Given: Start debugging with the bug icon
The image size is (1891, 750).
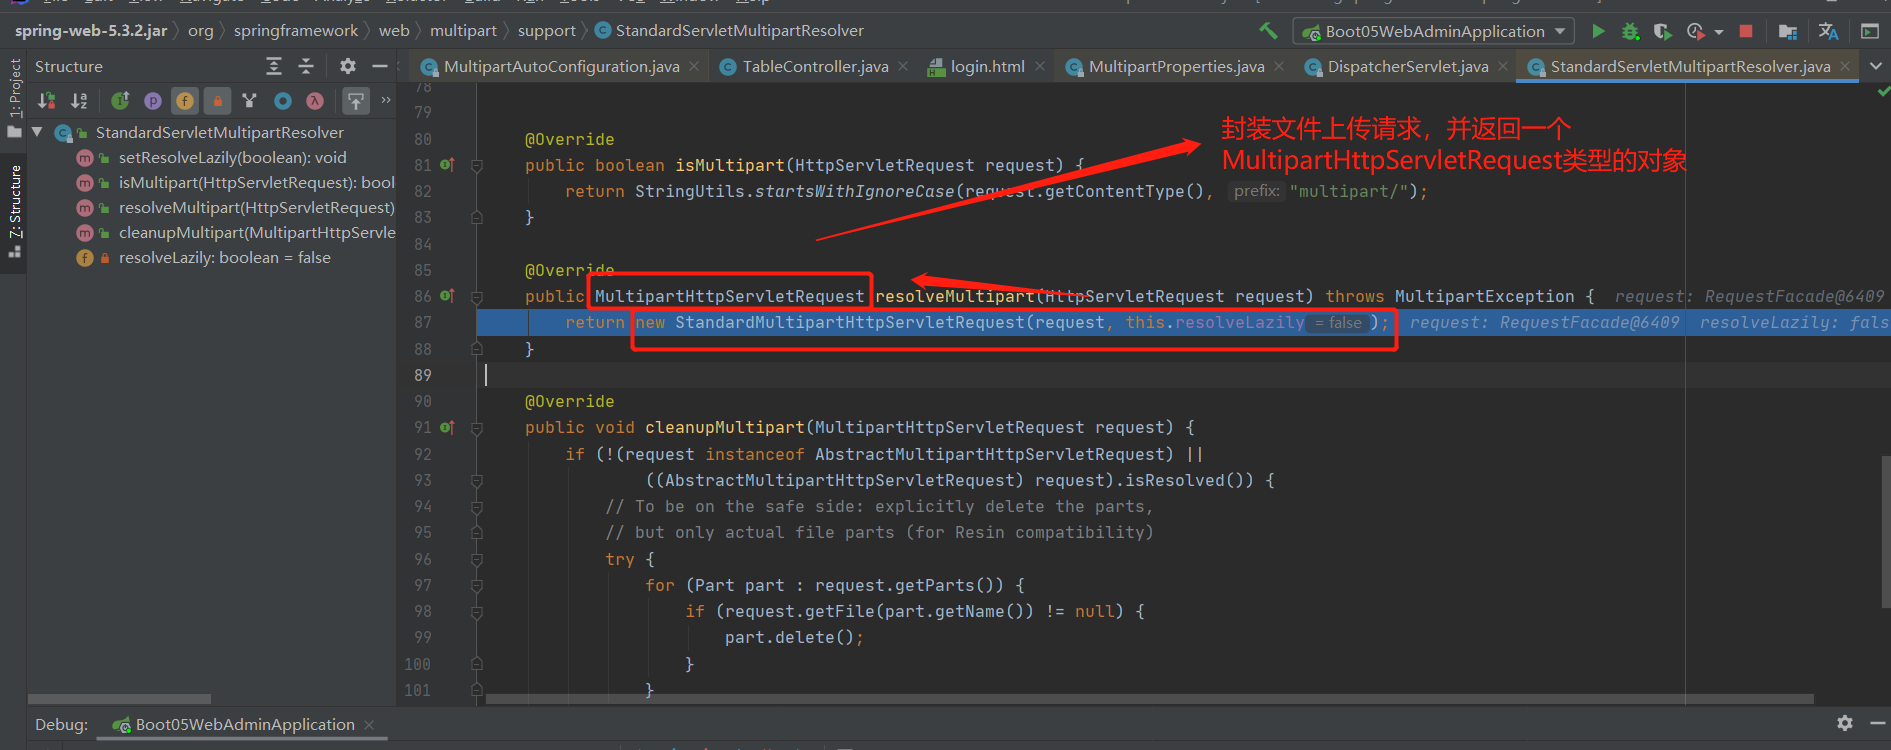Looking at the screenshot, I should [x=1630, y=31].
